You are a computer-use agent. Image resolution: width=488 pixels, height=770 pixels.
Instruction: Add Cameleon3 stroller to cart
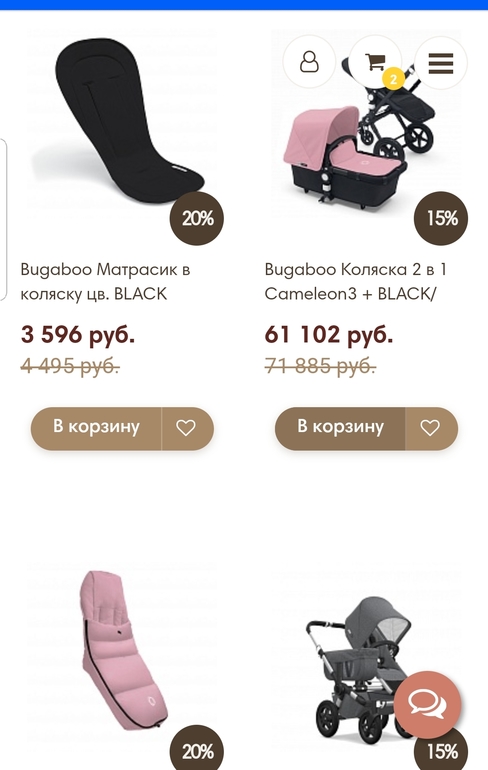click(x=340, y=428)
